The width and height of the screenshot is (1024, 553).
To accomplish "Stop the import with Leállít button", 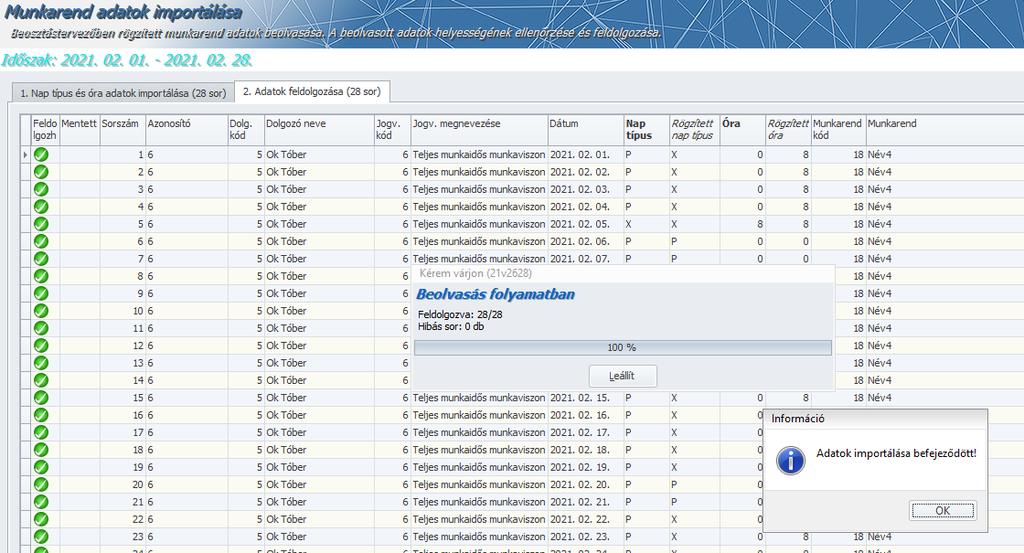I will coord(622,376).
